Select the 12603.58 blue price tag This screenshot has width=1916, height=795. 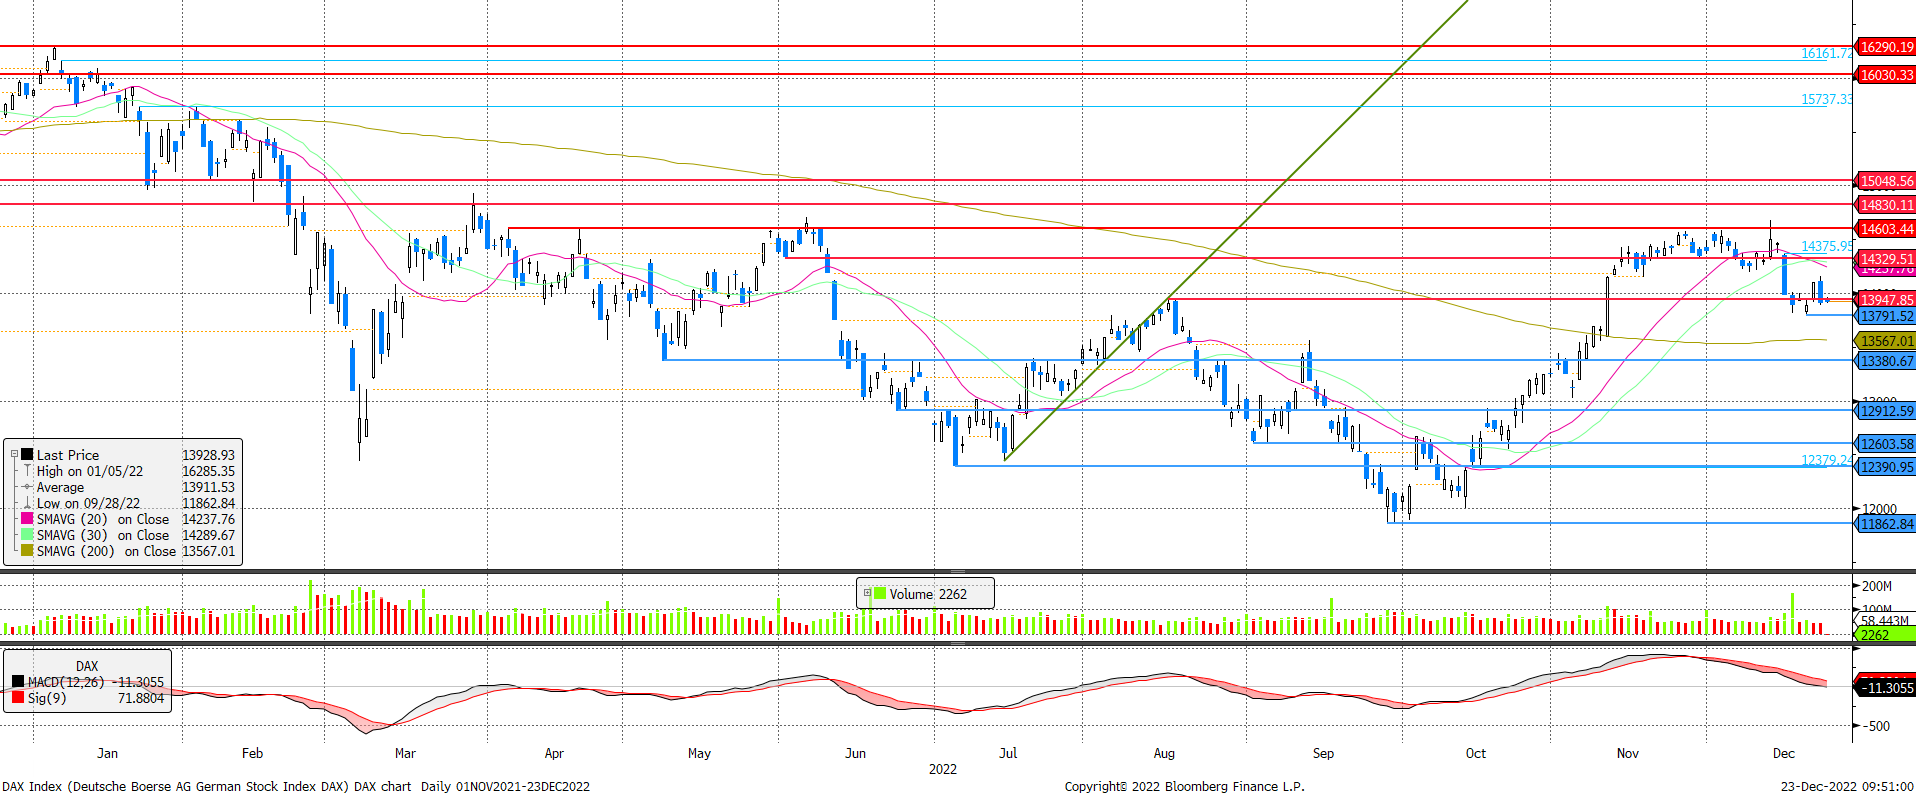(1886, 444)
